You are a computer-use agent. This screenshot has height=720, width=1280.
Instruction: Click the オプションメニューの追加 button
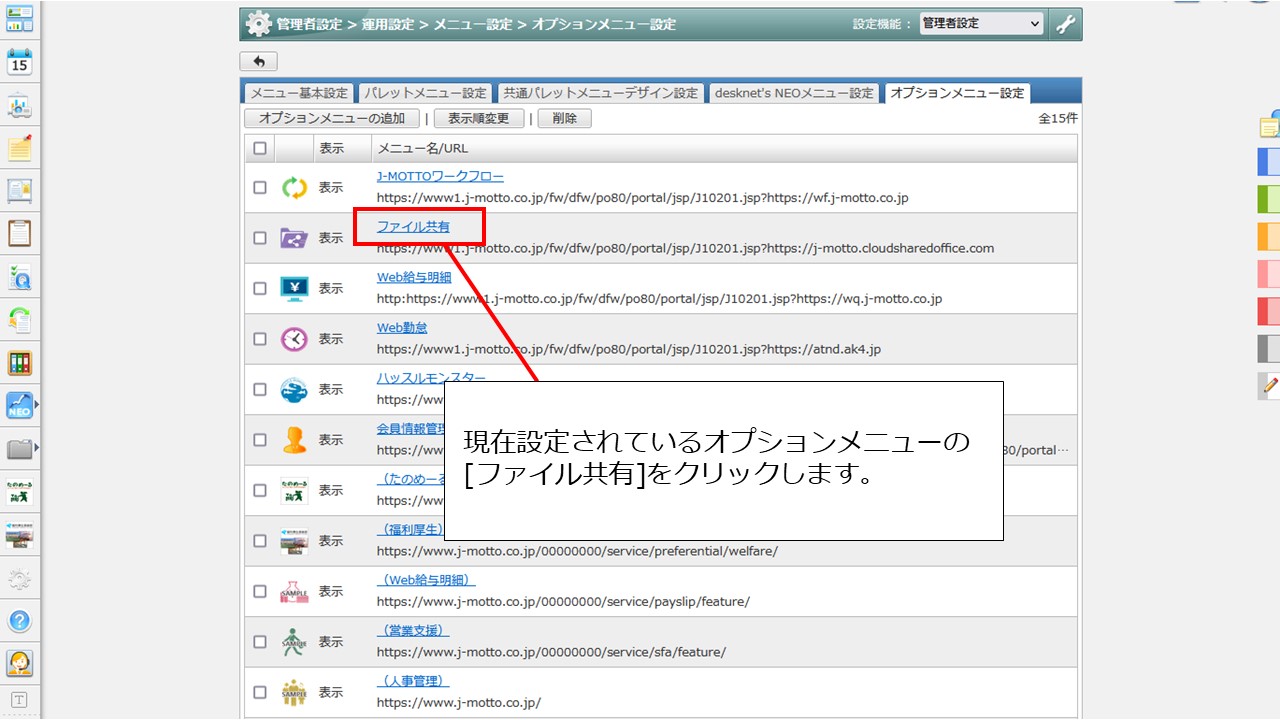(x=332, y=118)
